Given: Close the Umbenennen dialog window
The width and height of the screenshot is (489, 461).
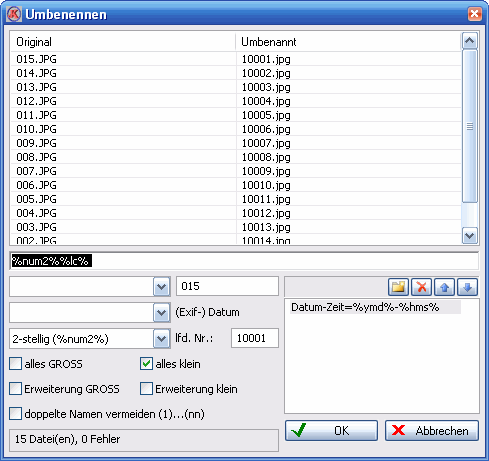Looking at the screenshot, I should pos(474,14).
